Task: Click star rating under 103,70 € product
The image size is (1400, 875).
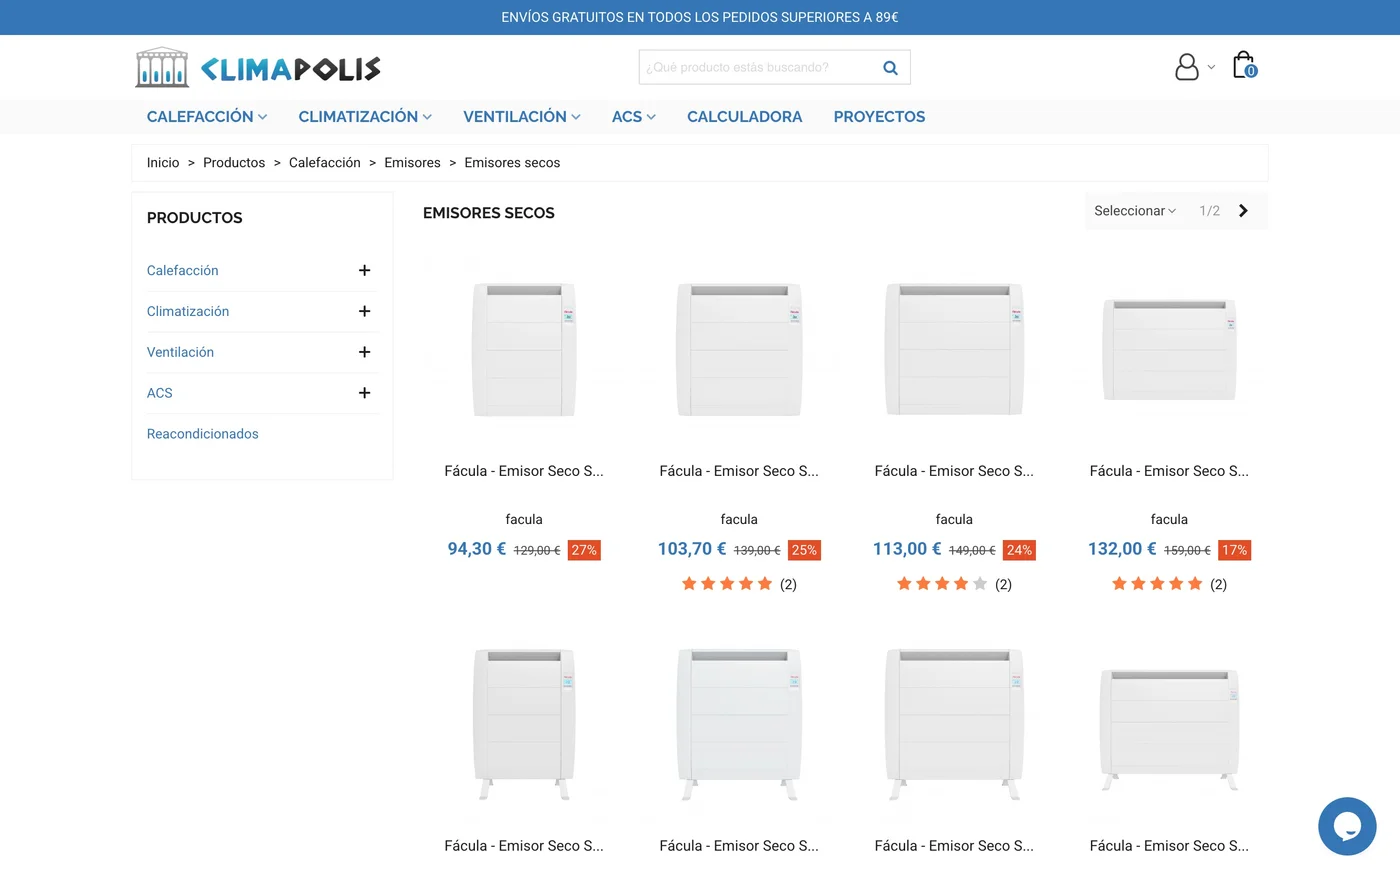Action: (x=727, y=584)
